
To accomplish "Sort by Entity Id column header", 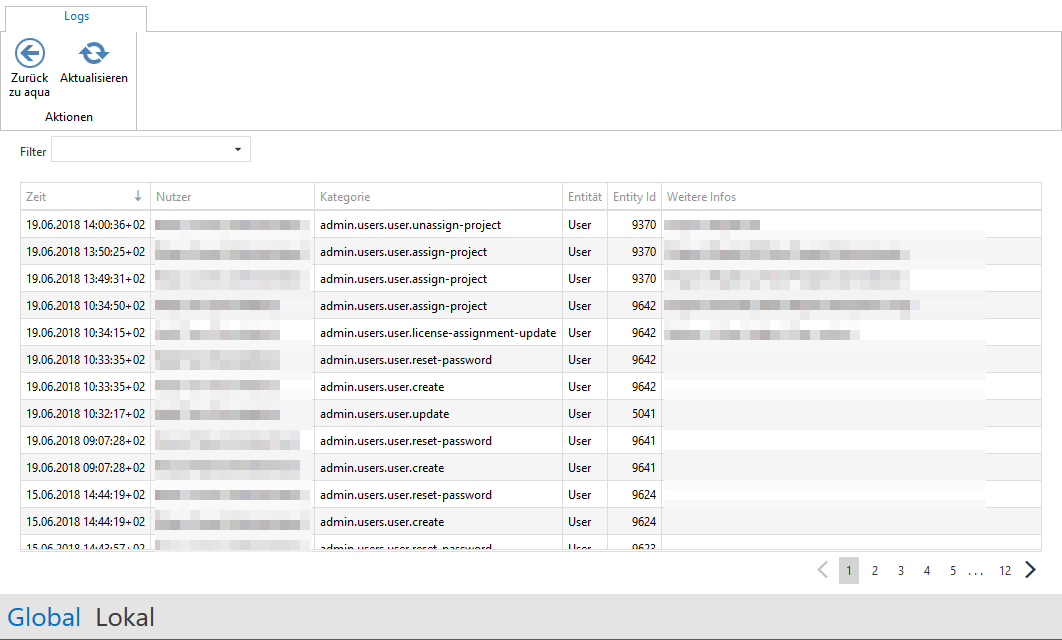I will (634, 197).
